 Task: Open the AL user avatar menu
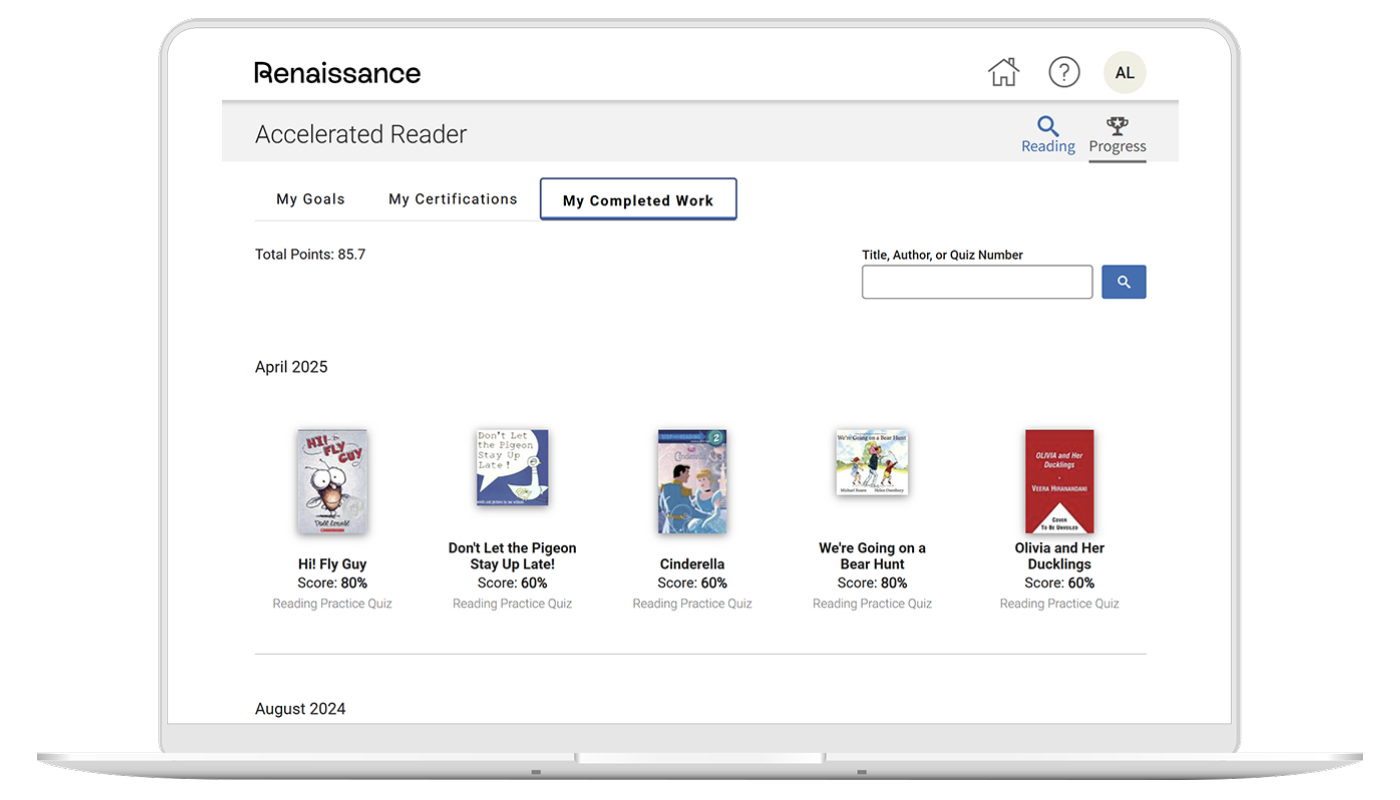point(1124,72)
